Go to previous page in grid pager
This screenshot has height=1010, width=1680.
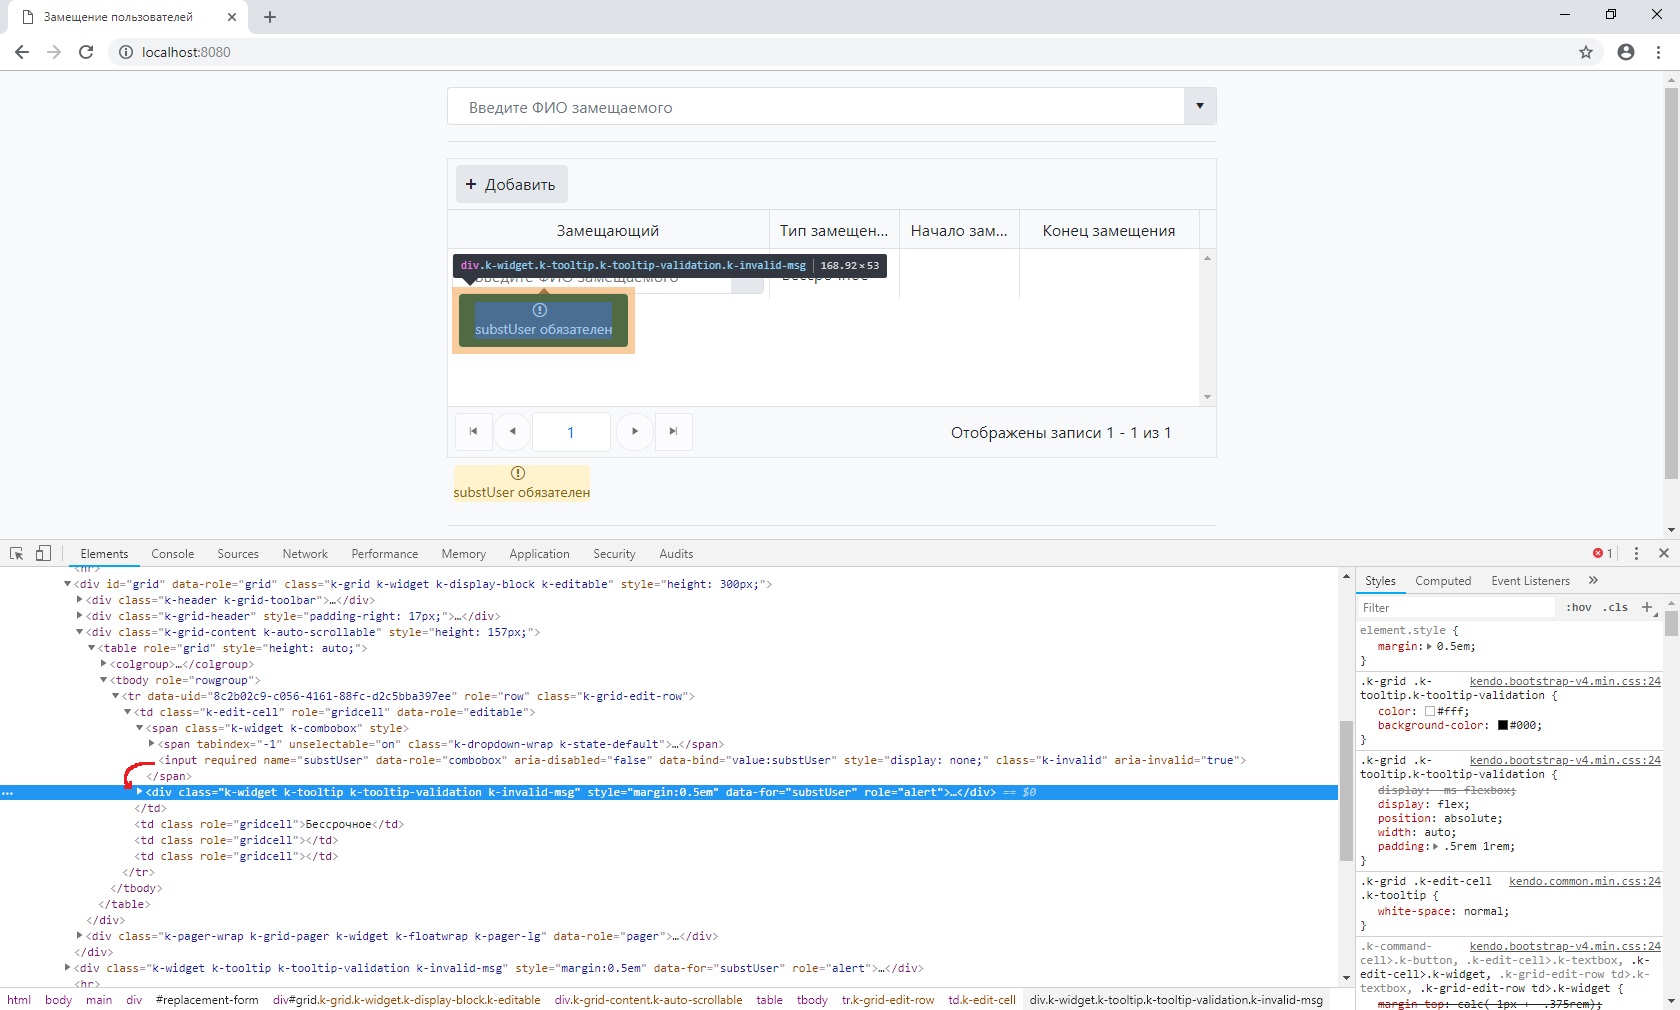[x=513, y=431]
